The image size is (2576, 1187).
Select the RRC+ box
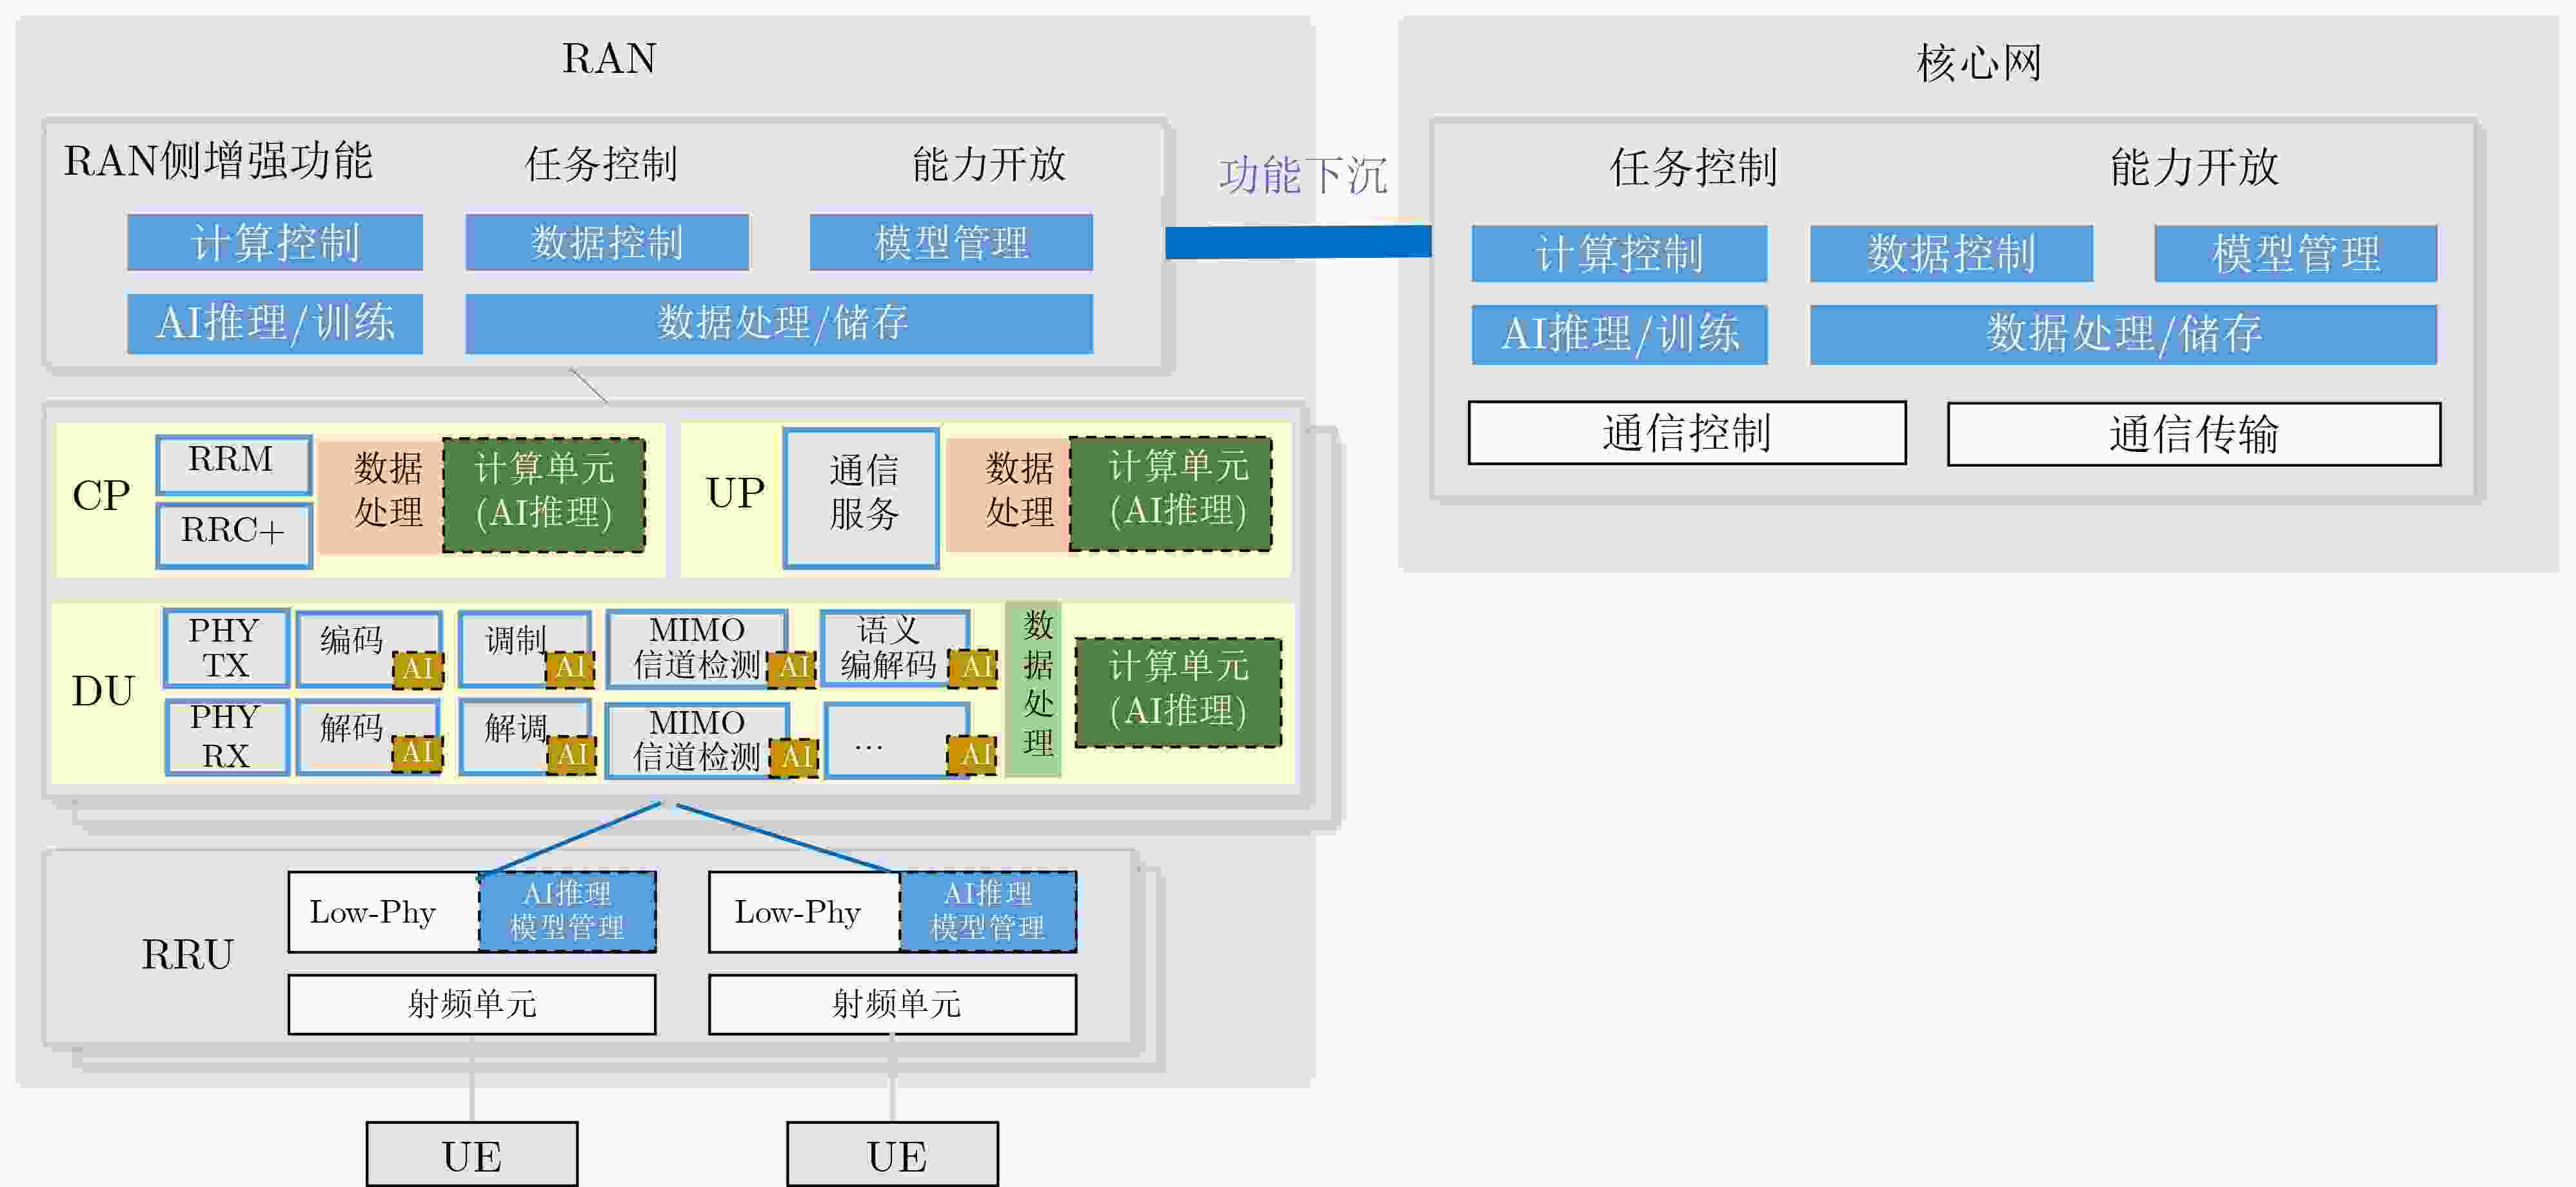tap(234, 535)
